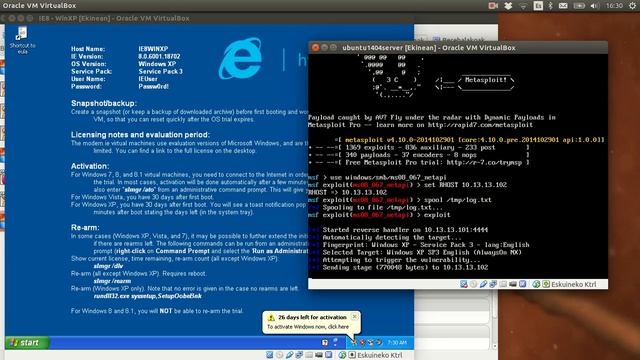Click the XP taskbar clock showing 7:30 AM
This screenshot has height=360, width=640.
tap(397, 342)
